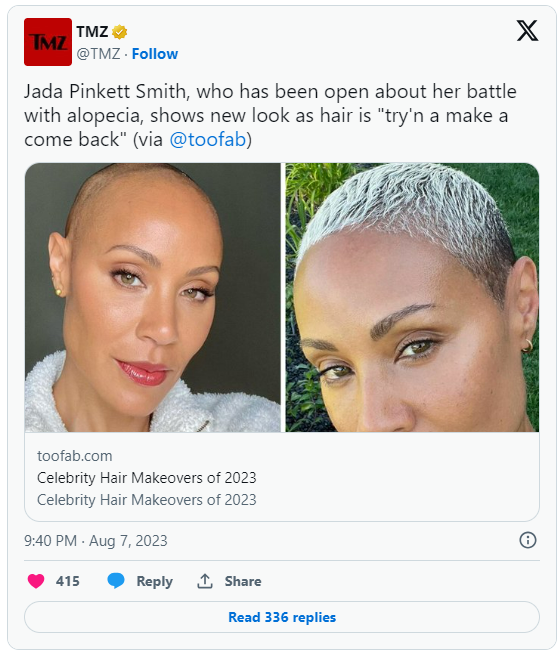The height and width of the screenshot is (656, 558).
Task: Click the @TMZ handle
Action: pos(98,54)
